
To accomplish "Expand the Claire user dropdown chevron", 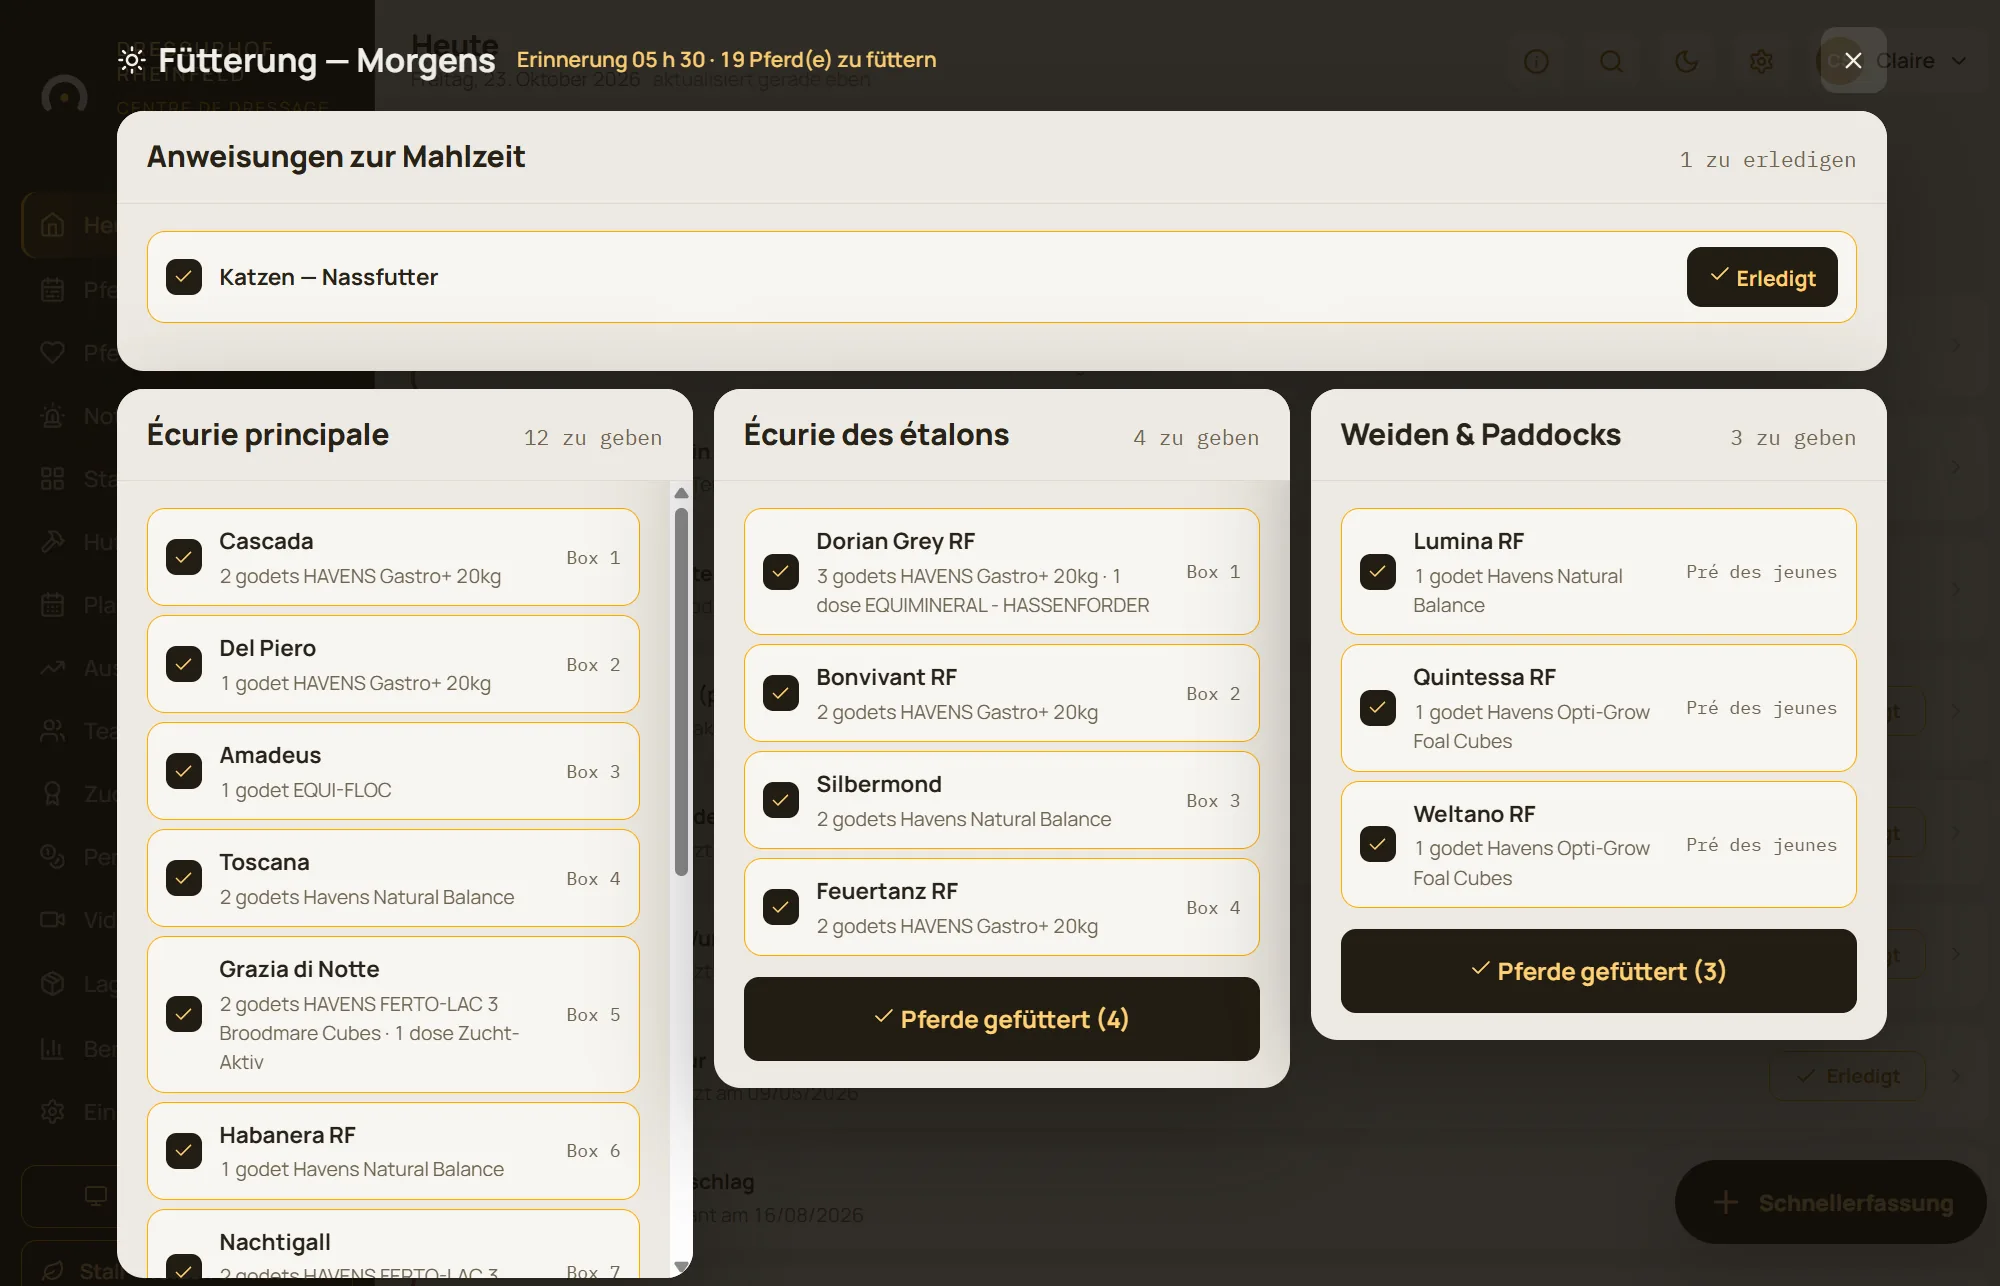I will pyautogui.click(x=1959, y=61).
